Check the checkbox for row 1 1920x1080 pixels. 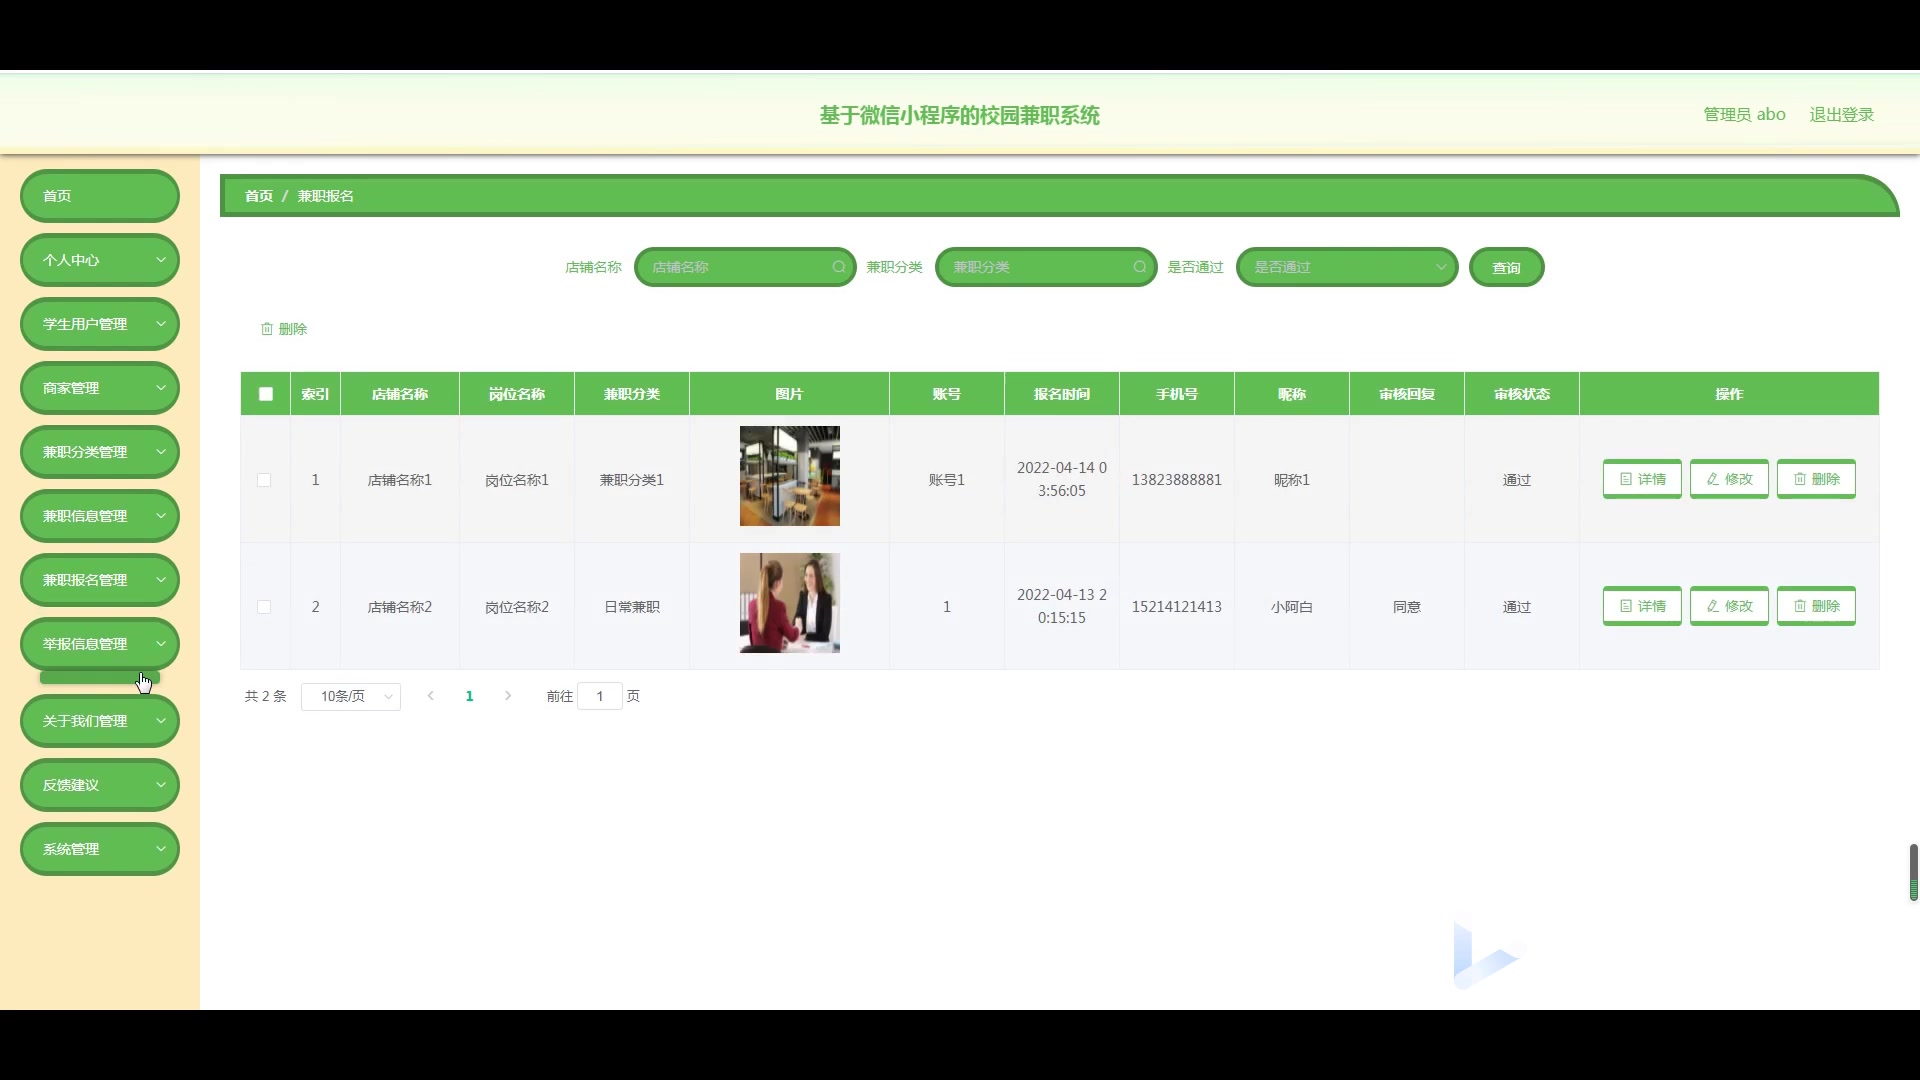pos(264,480)
